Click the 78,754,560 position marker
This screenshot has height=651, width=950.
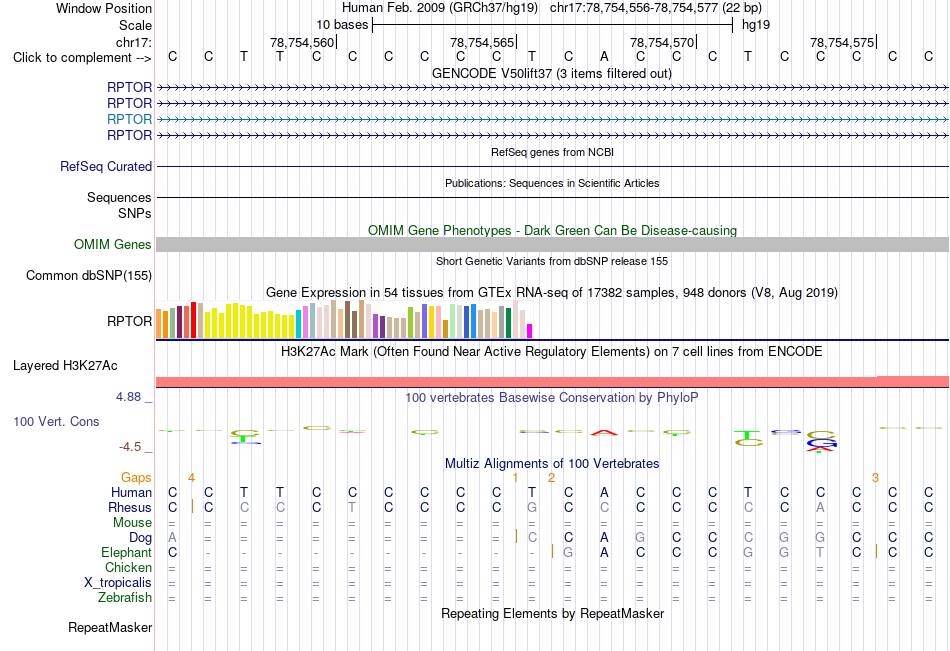[303, 42]
